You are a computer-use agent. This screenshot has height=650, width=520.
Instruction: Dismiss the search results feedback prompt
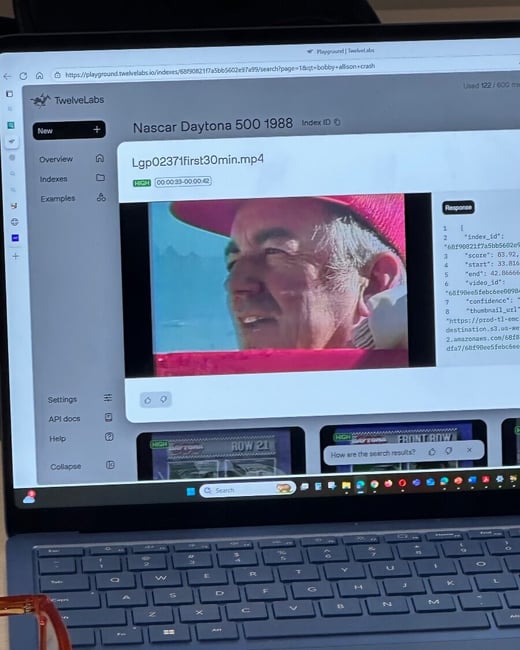469,450
